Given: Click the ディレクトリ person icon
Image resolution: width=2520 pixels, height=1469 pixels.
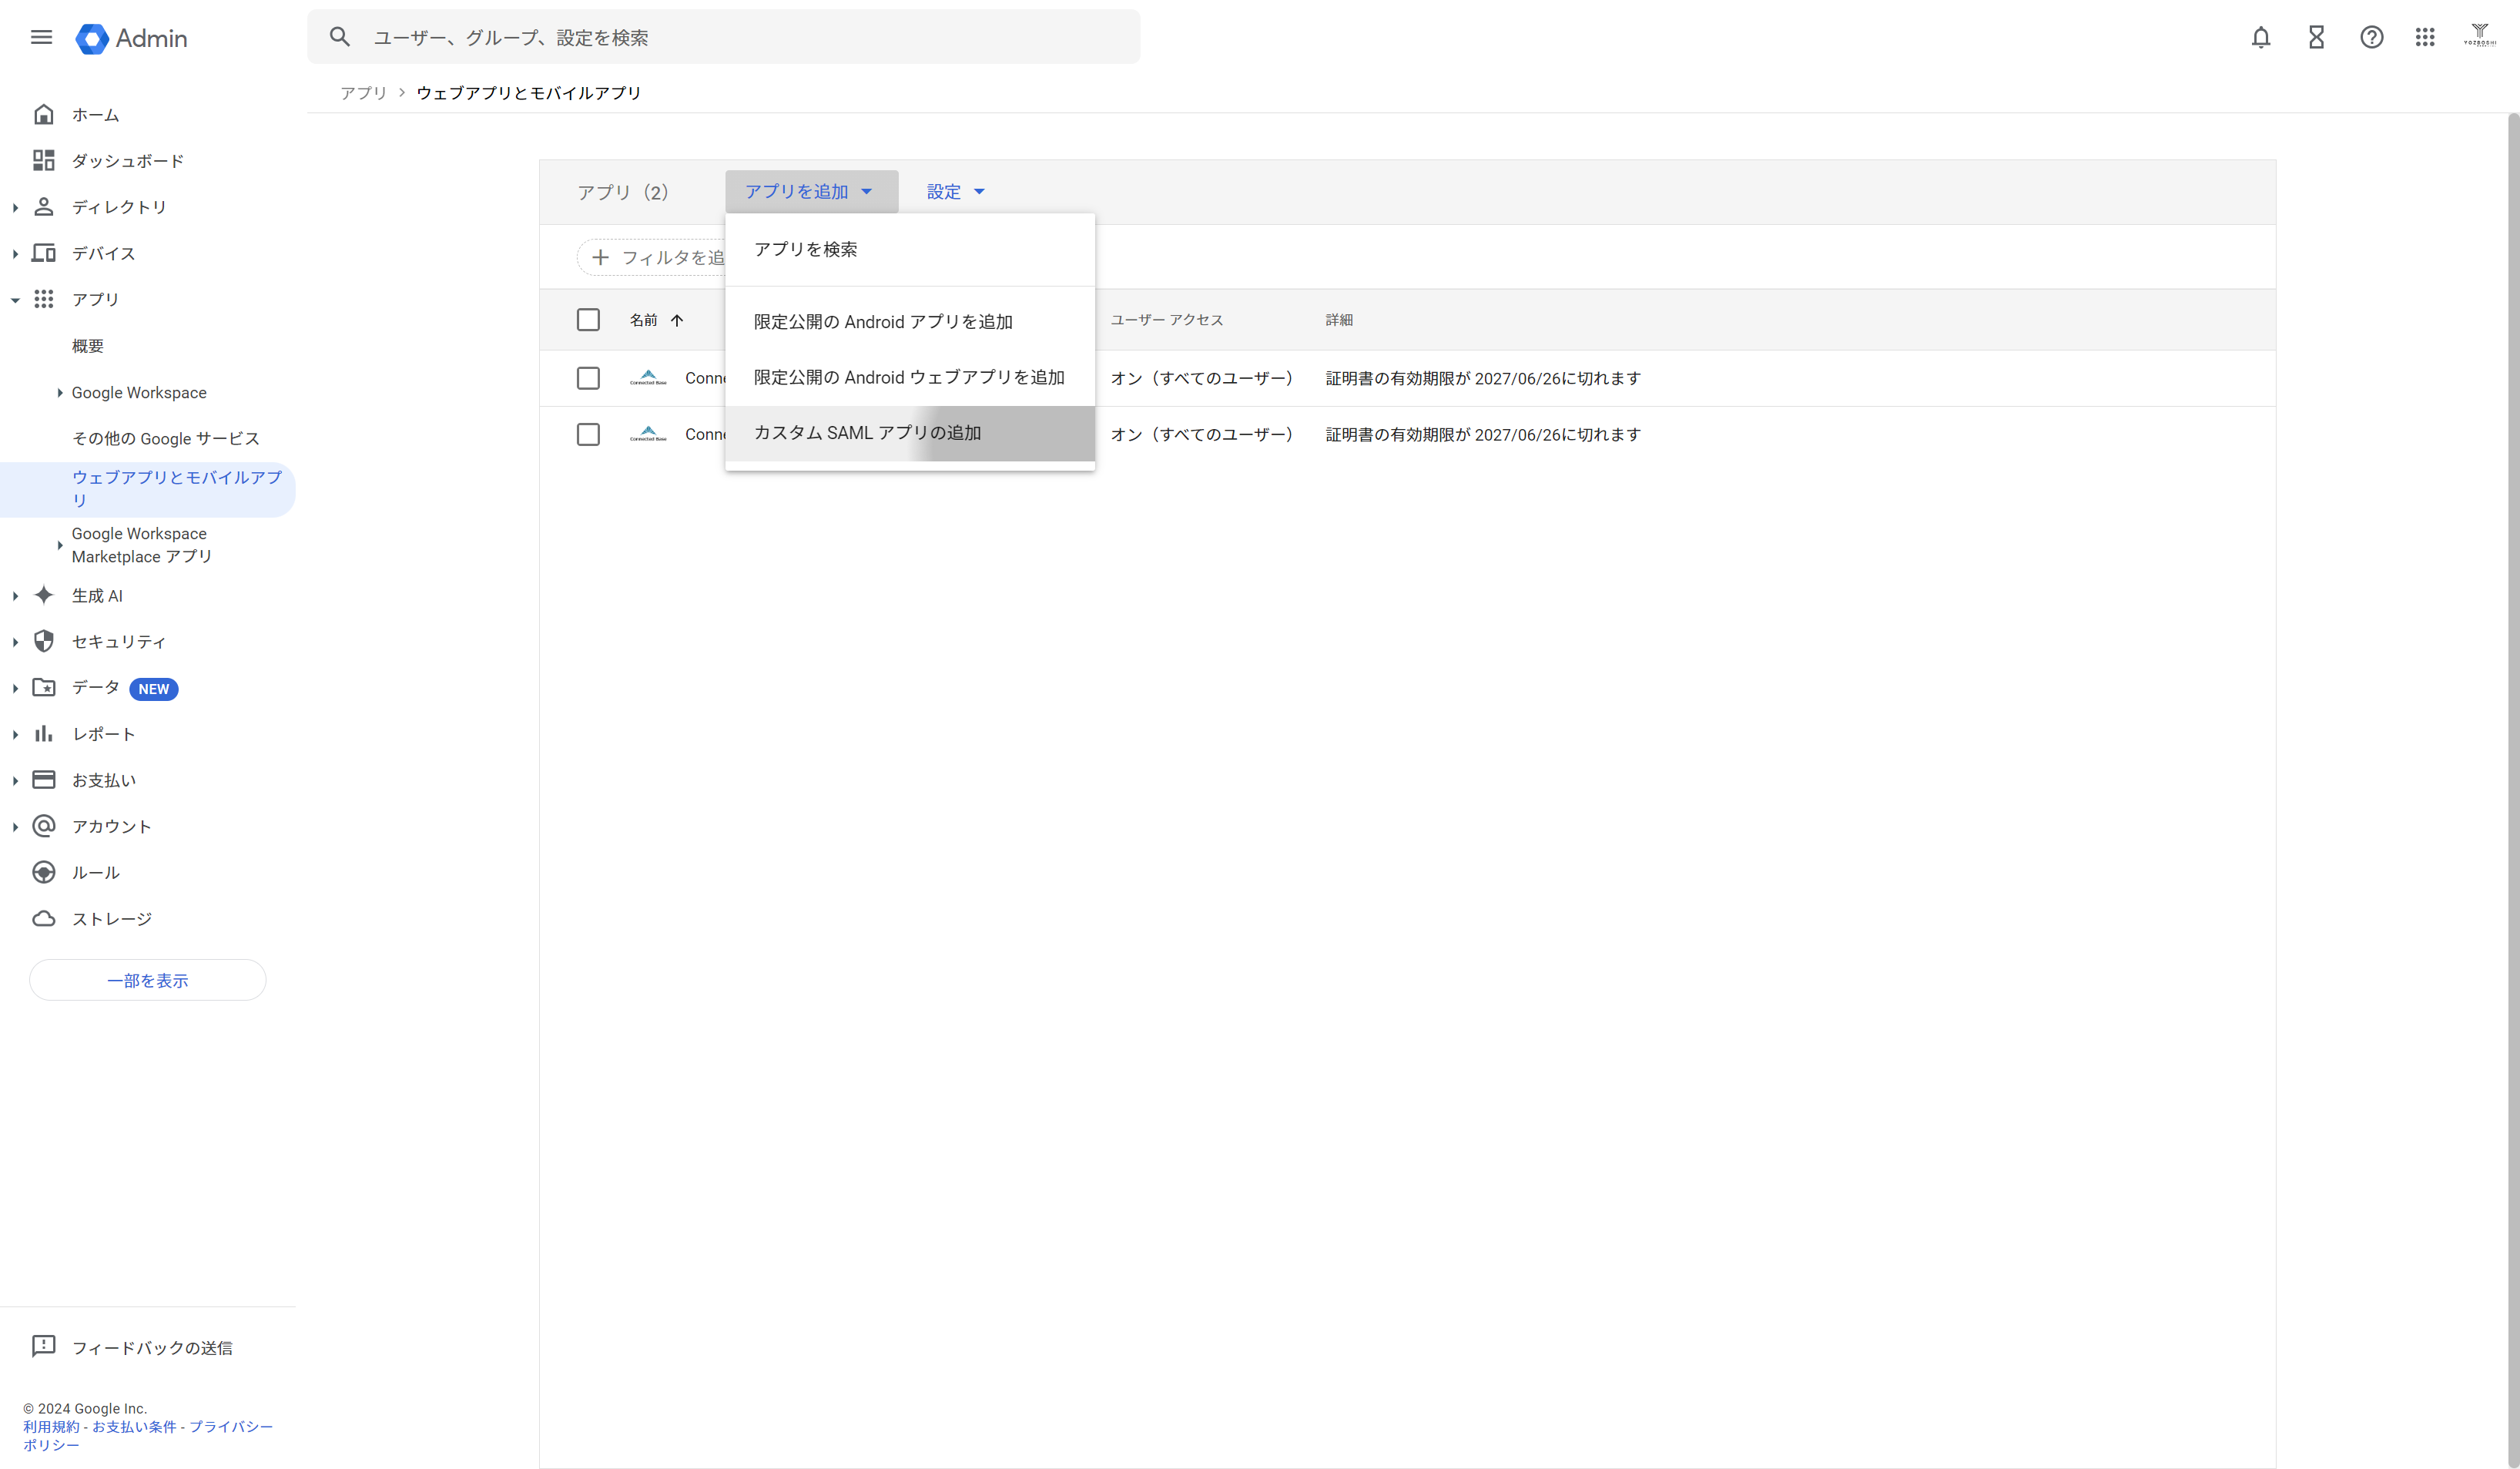Looking at the screenshot, I should coord(44,207).
